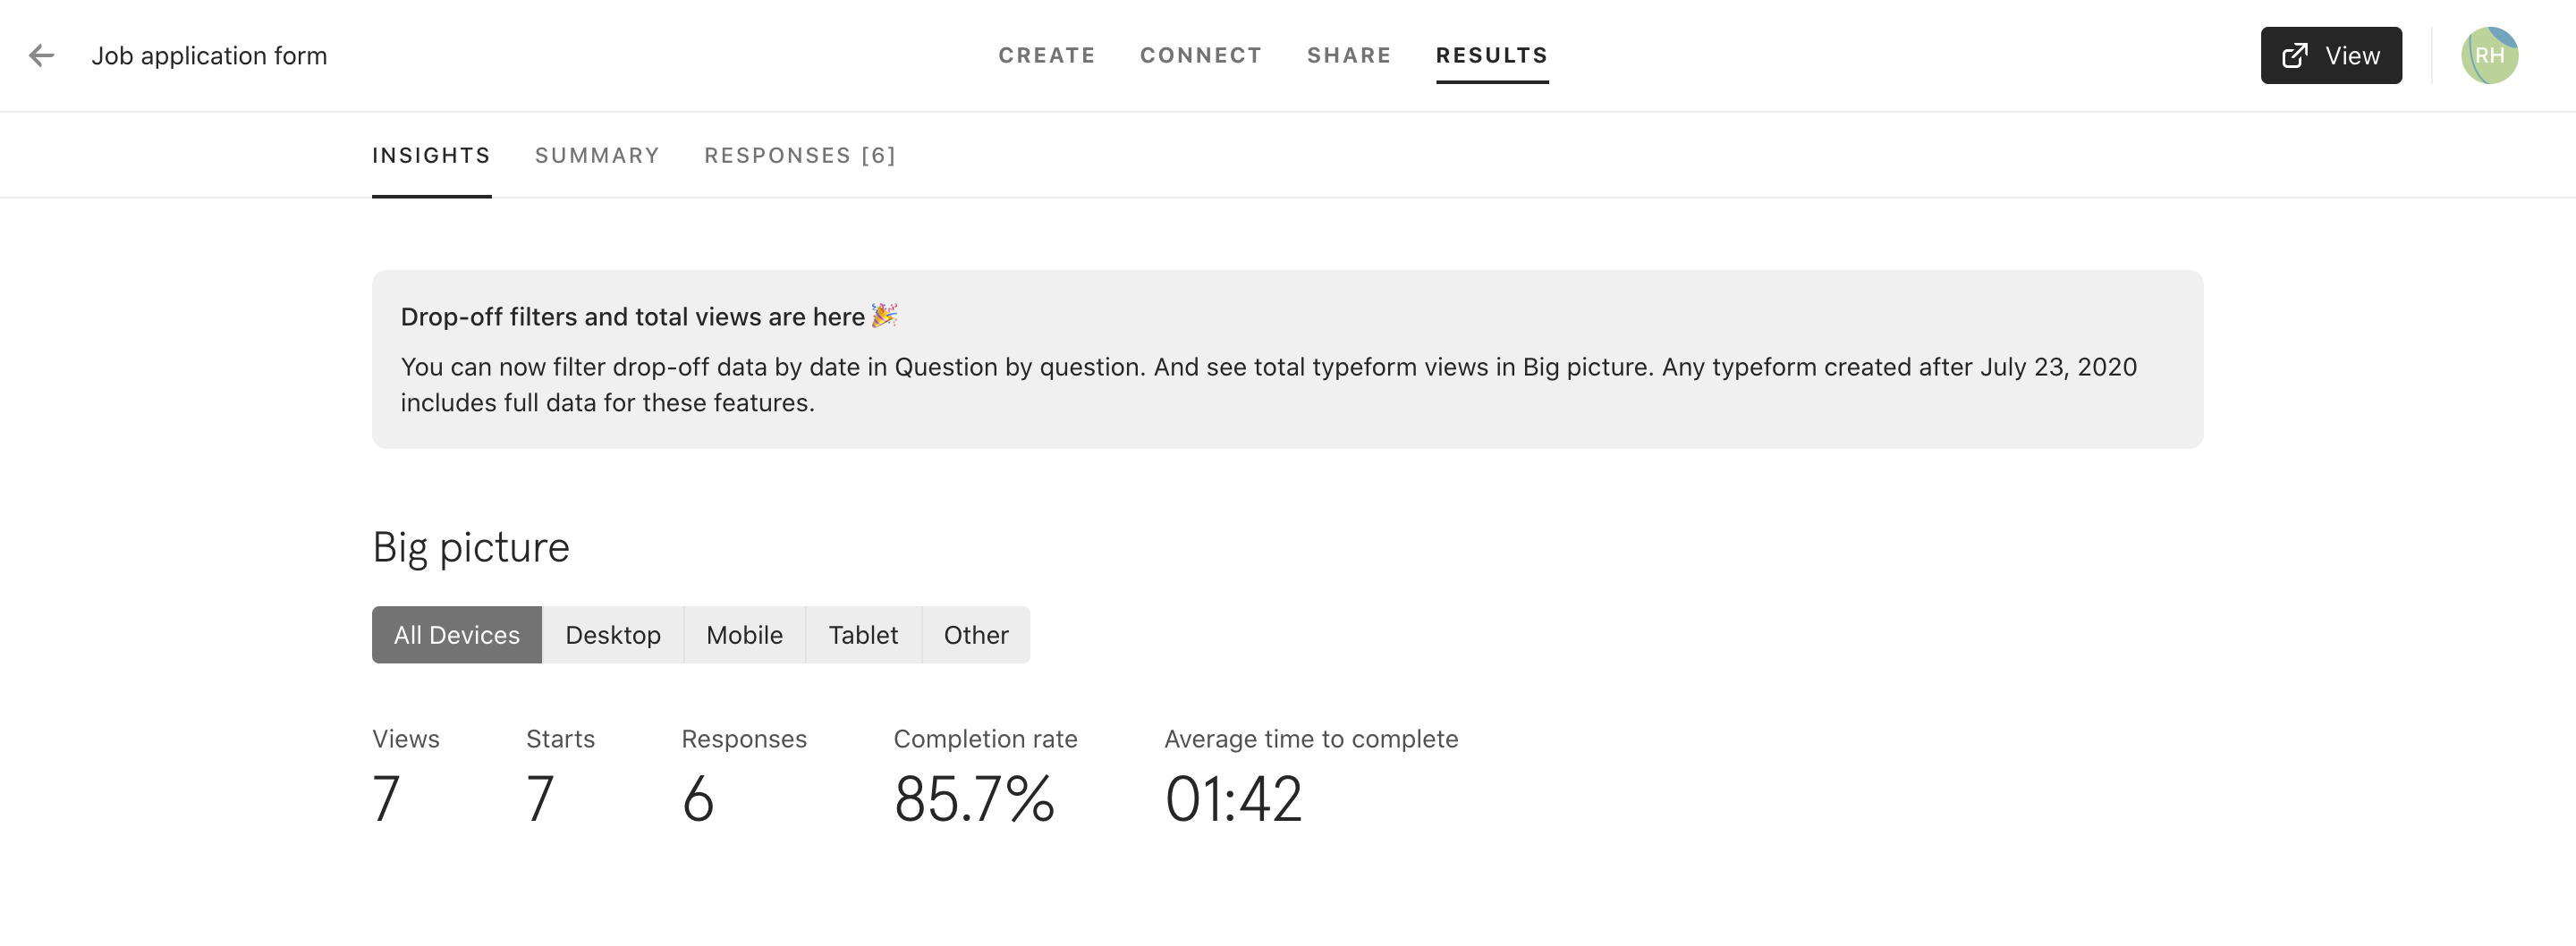Open the Summary sub-tab
The width and height of the screenshot is (2576, 946).
pos(597,155)
